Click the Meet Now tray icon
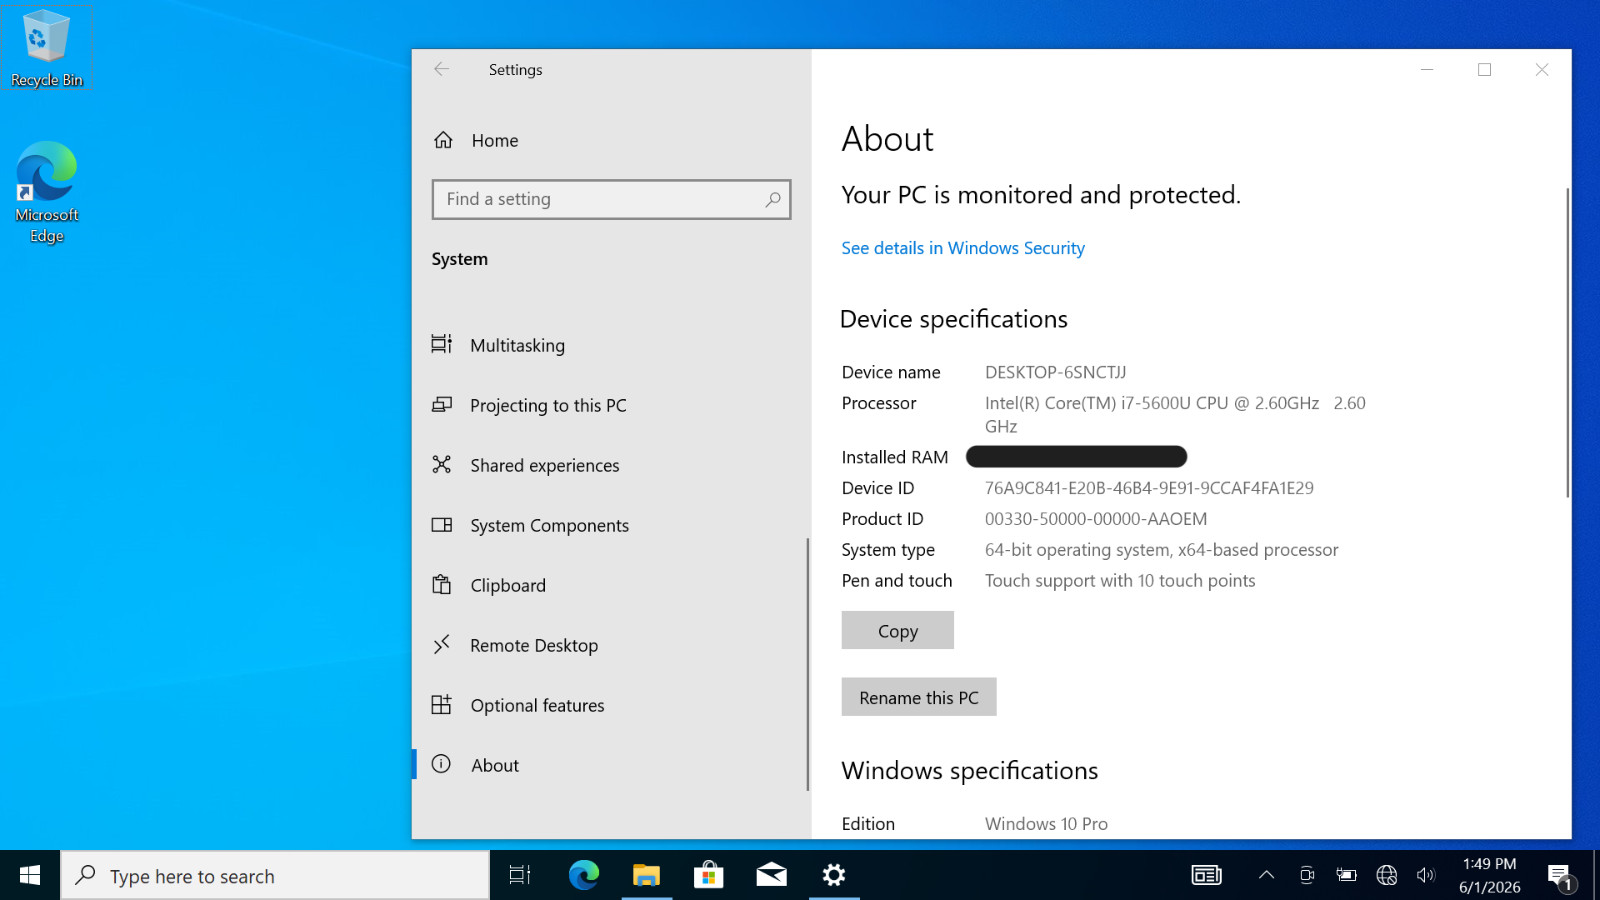1600x900 pixels. point(1306,875)
